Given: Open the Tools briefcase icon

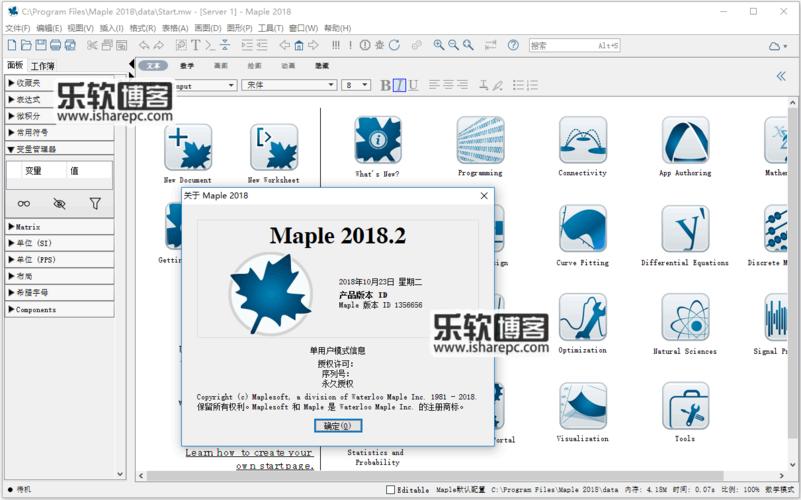Looking at the screenshot, I should click(685, 406).
